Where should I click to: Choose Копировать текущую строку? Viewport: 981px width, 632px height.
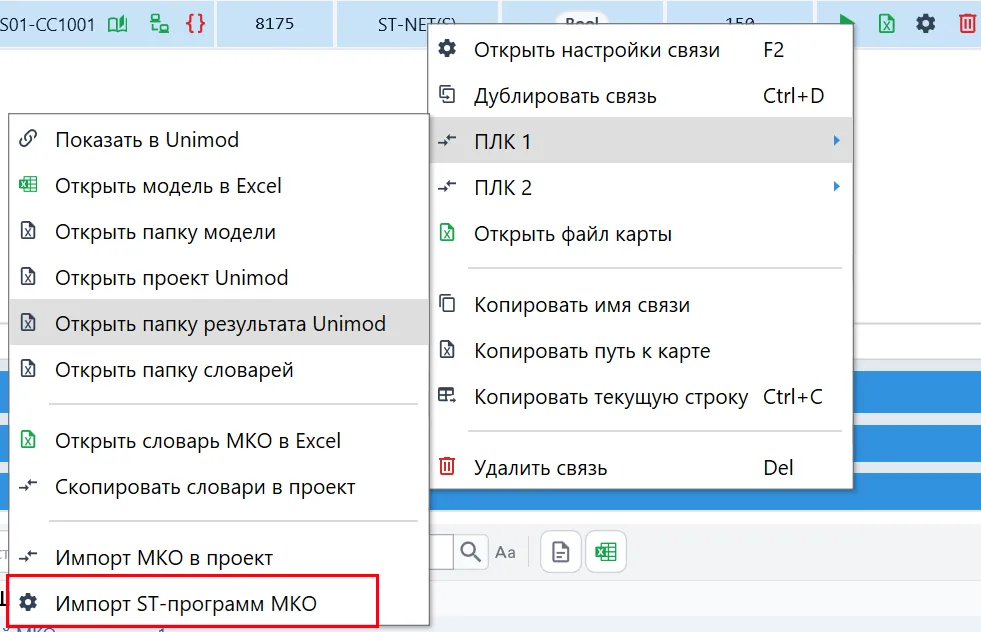click(x=641, y=396)
